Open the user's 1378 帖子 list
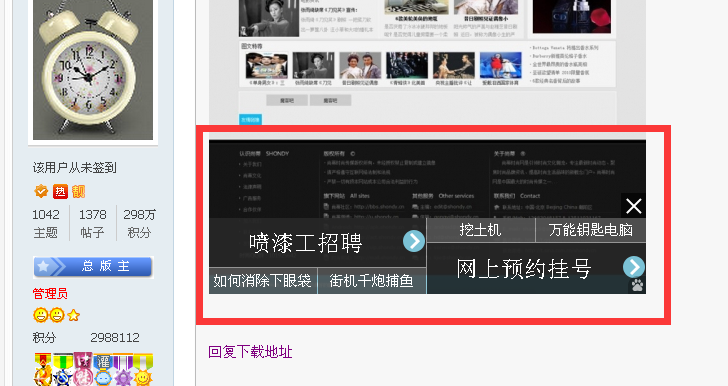The height and width of the screenshot is (386, 728). [92, 223]
